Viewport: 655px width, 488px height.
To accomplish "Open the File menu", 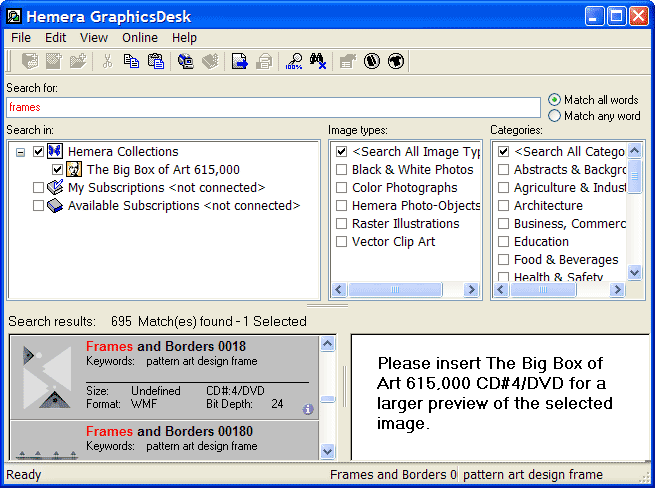I will point(21,38).
